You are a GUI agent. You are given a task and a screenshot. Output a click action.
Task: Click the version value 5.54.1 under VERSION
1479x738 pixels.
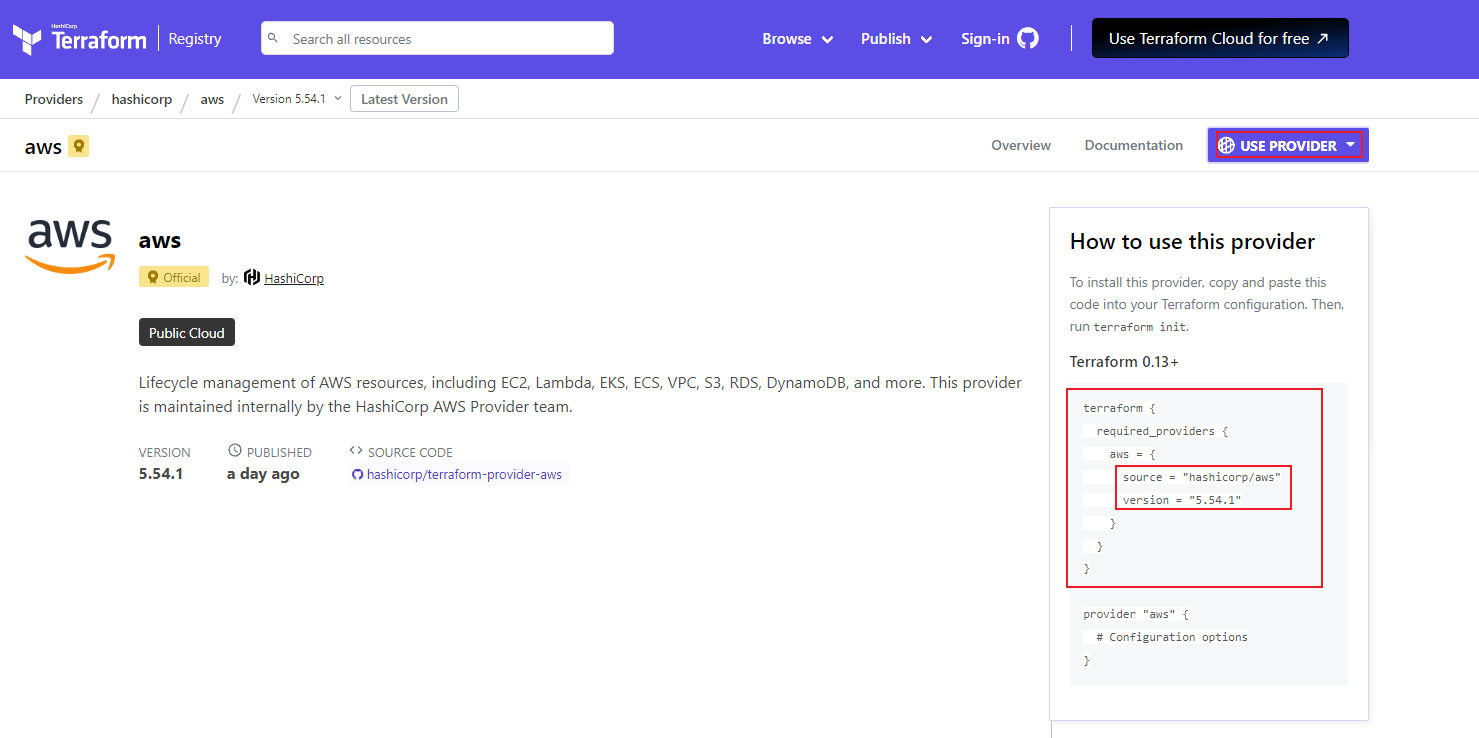click(161, 474)
